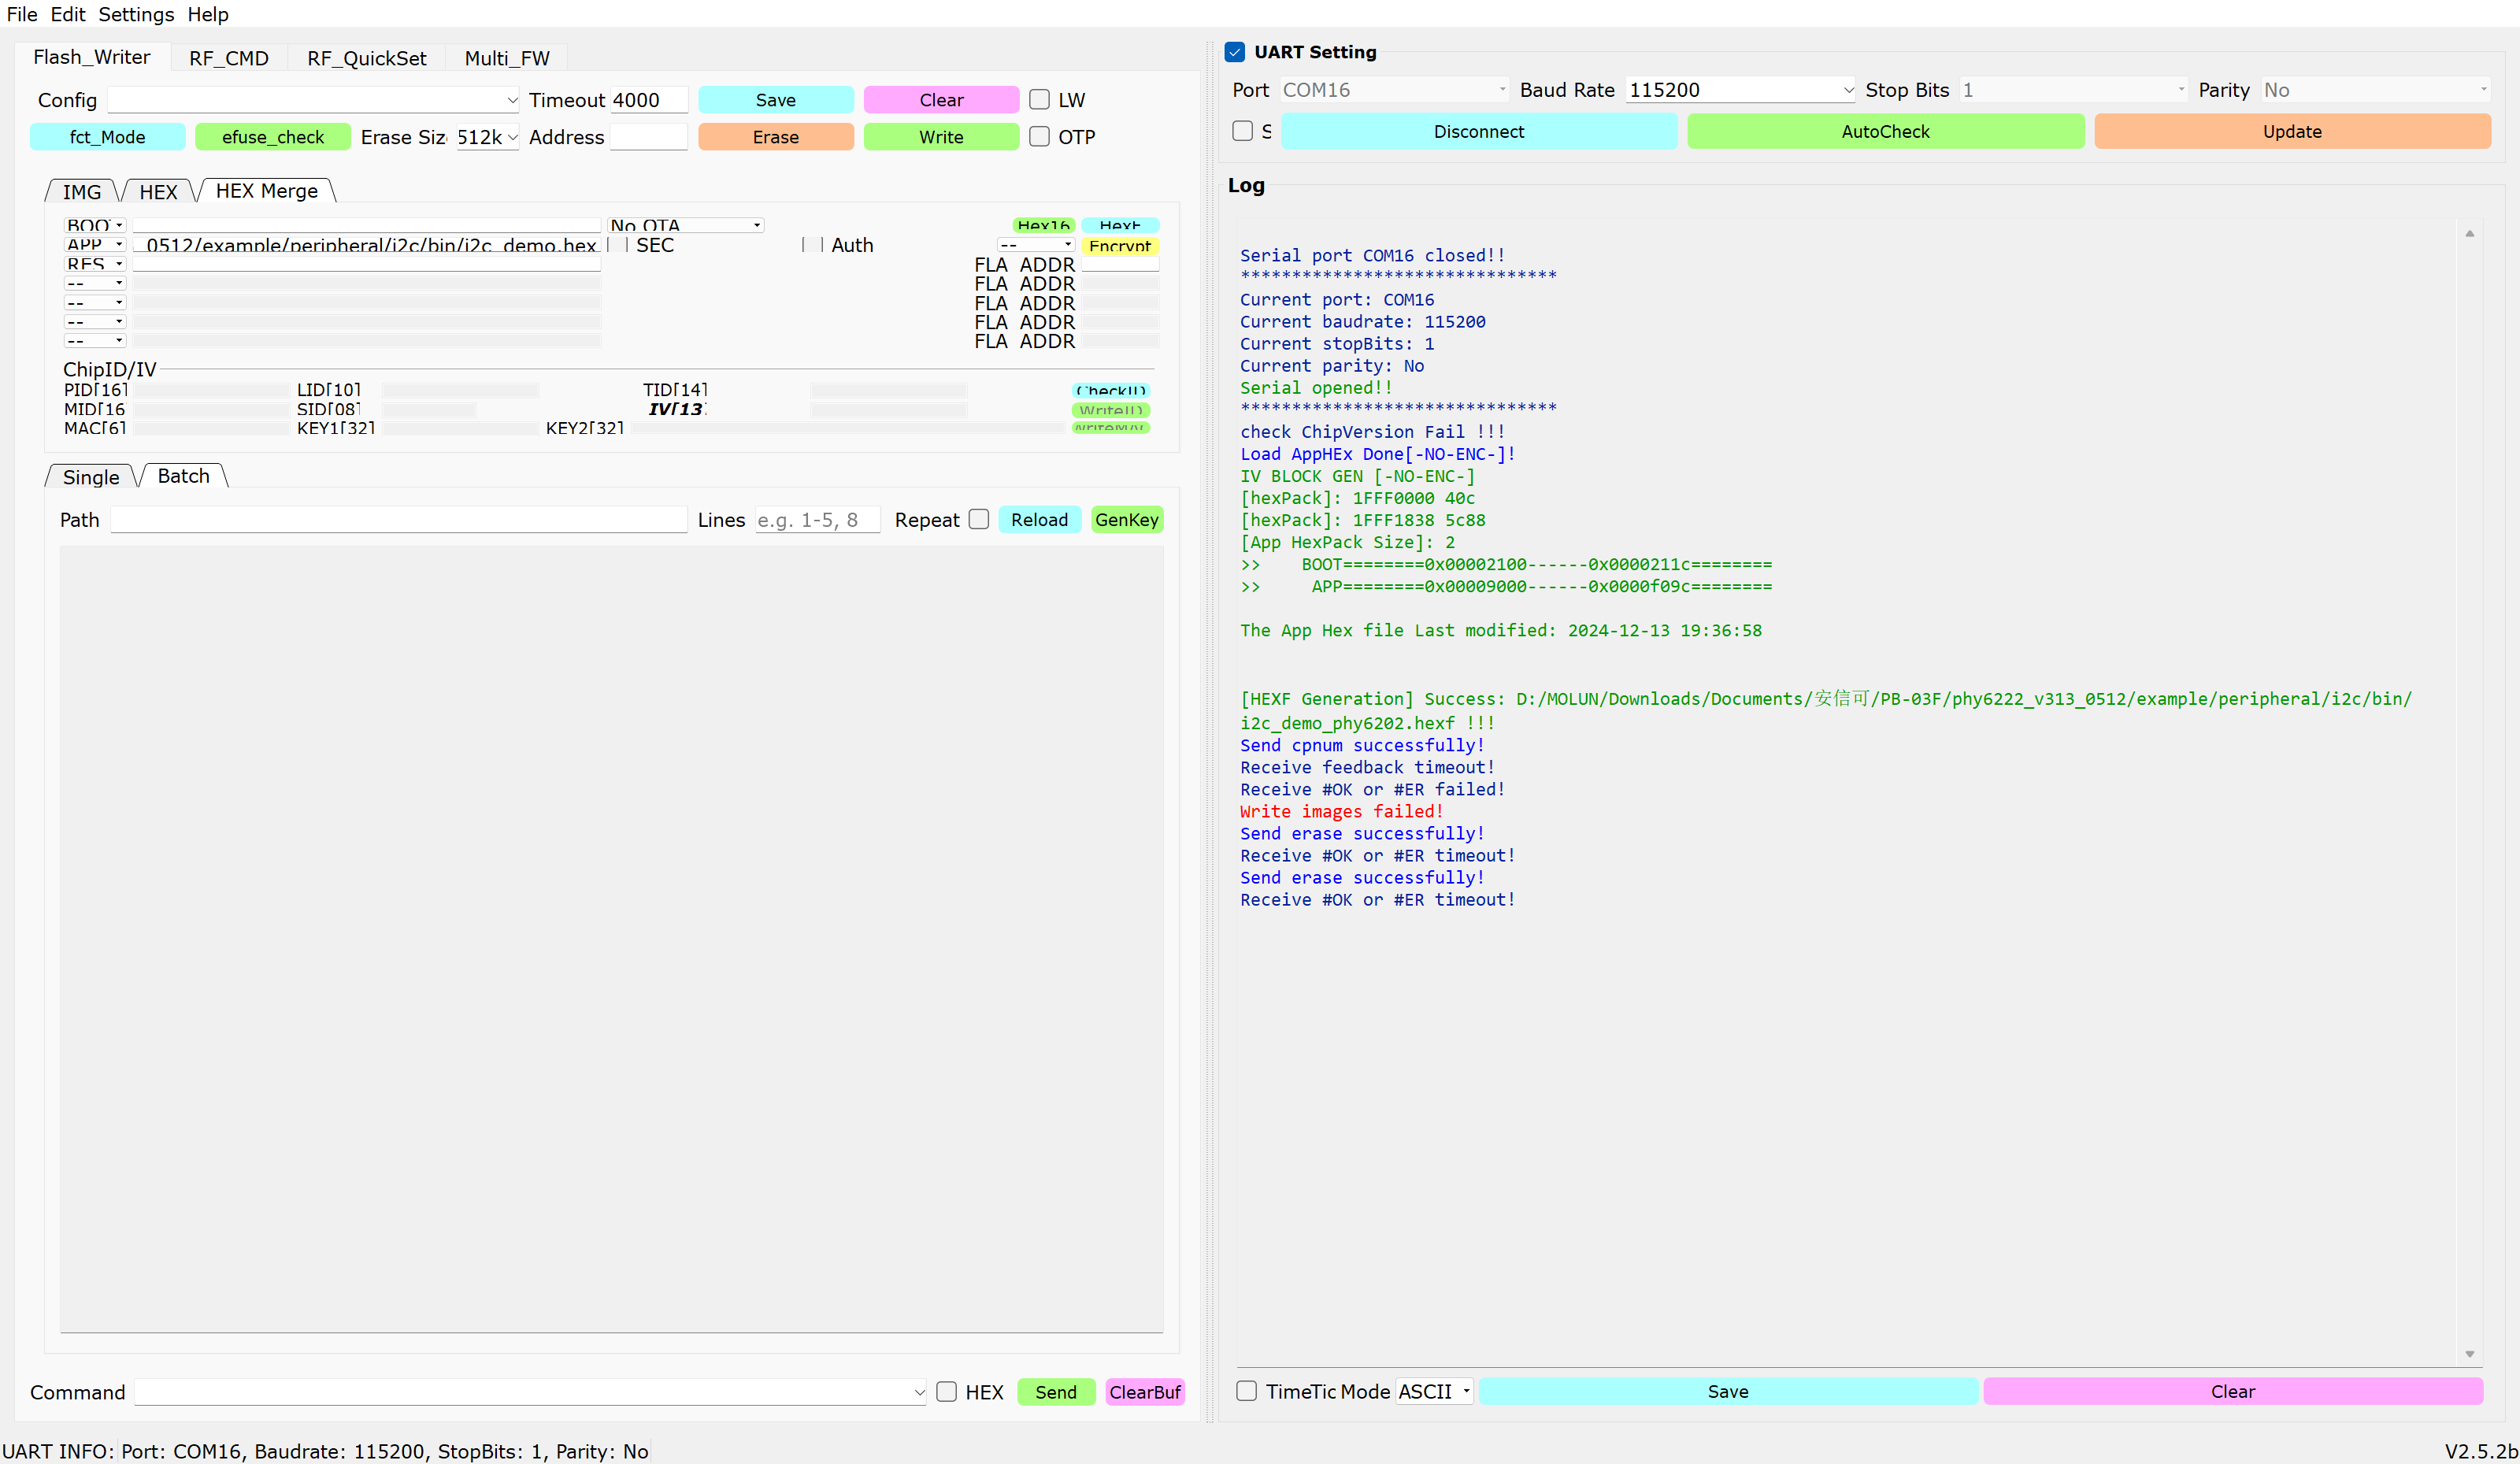Click the Path input field
Image resolution: width=2520 pixels, height=1464 pixels.
399,519
